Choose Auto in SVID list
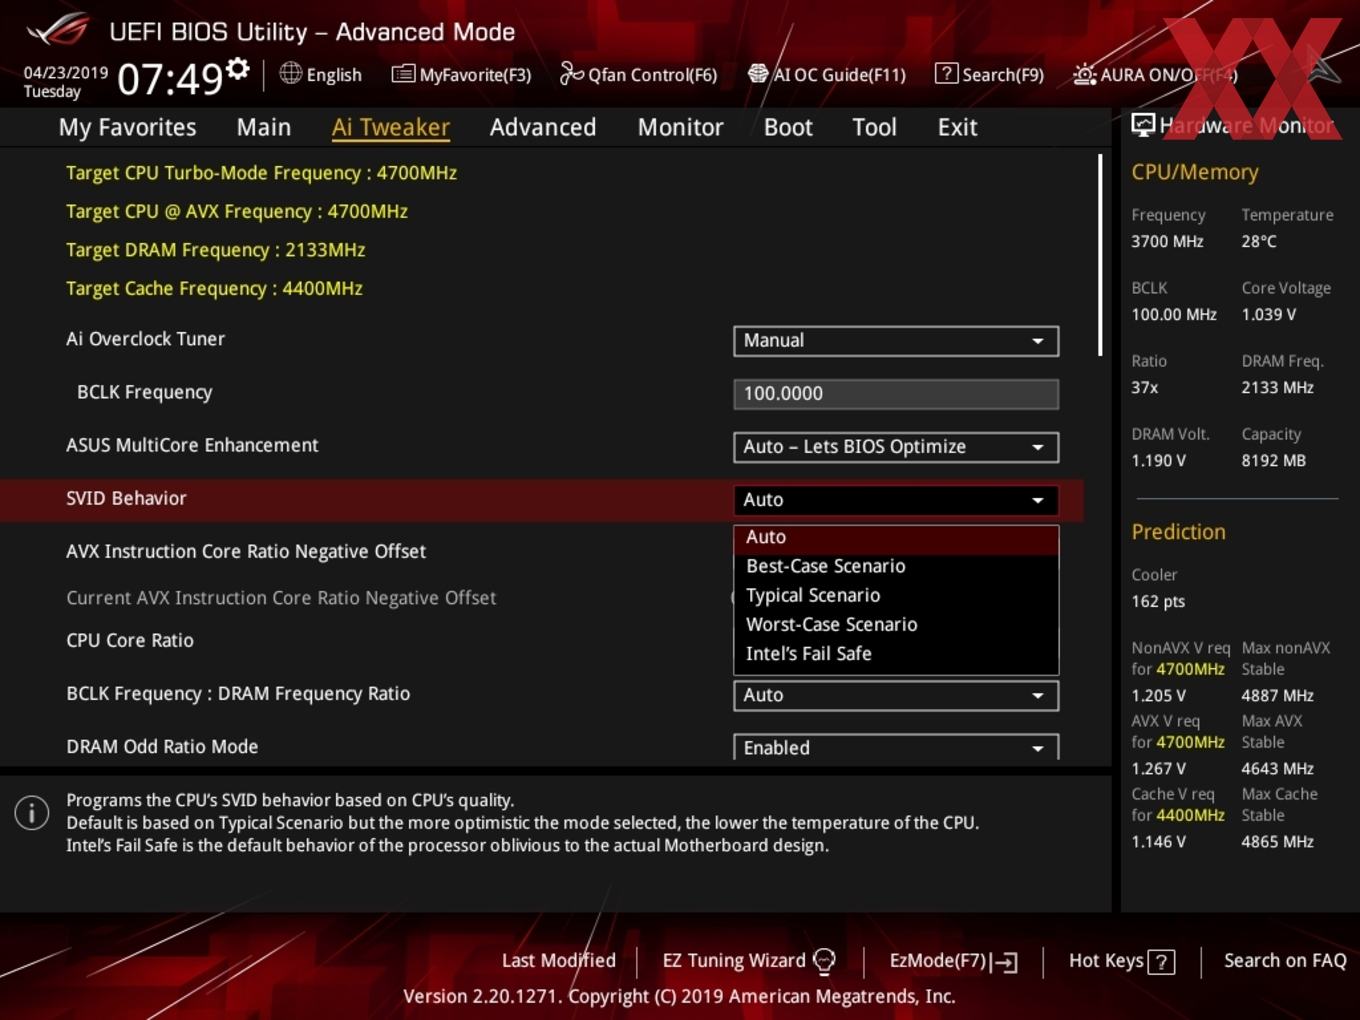This screenshot has width=1360, height=1020. pyautogui.click(x=896, y=538)
